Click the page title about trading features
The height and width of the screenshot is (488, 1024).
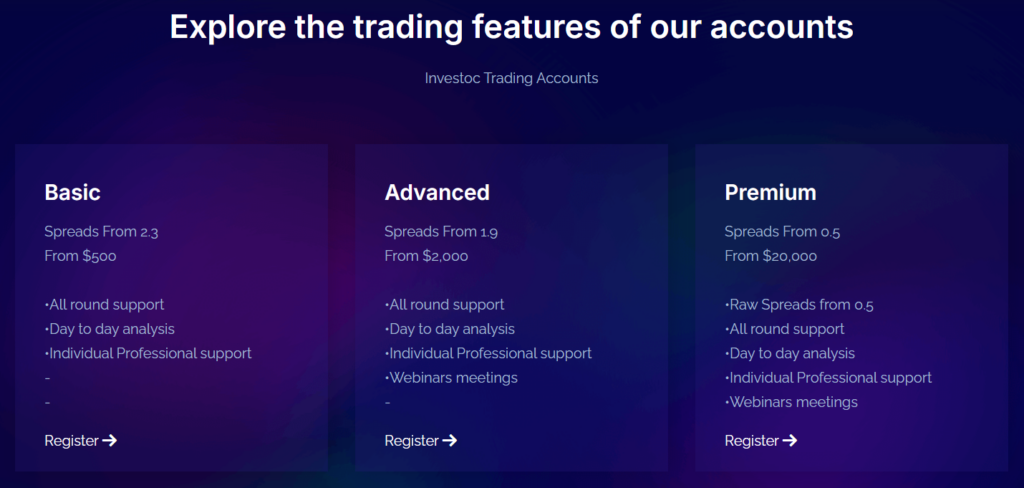tap(511, 27)
